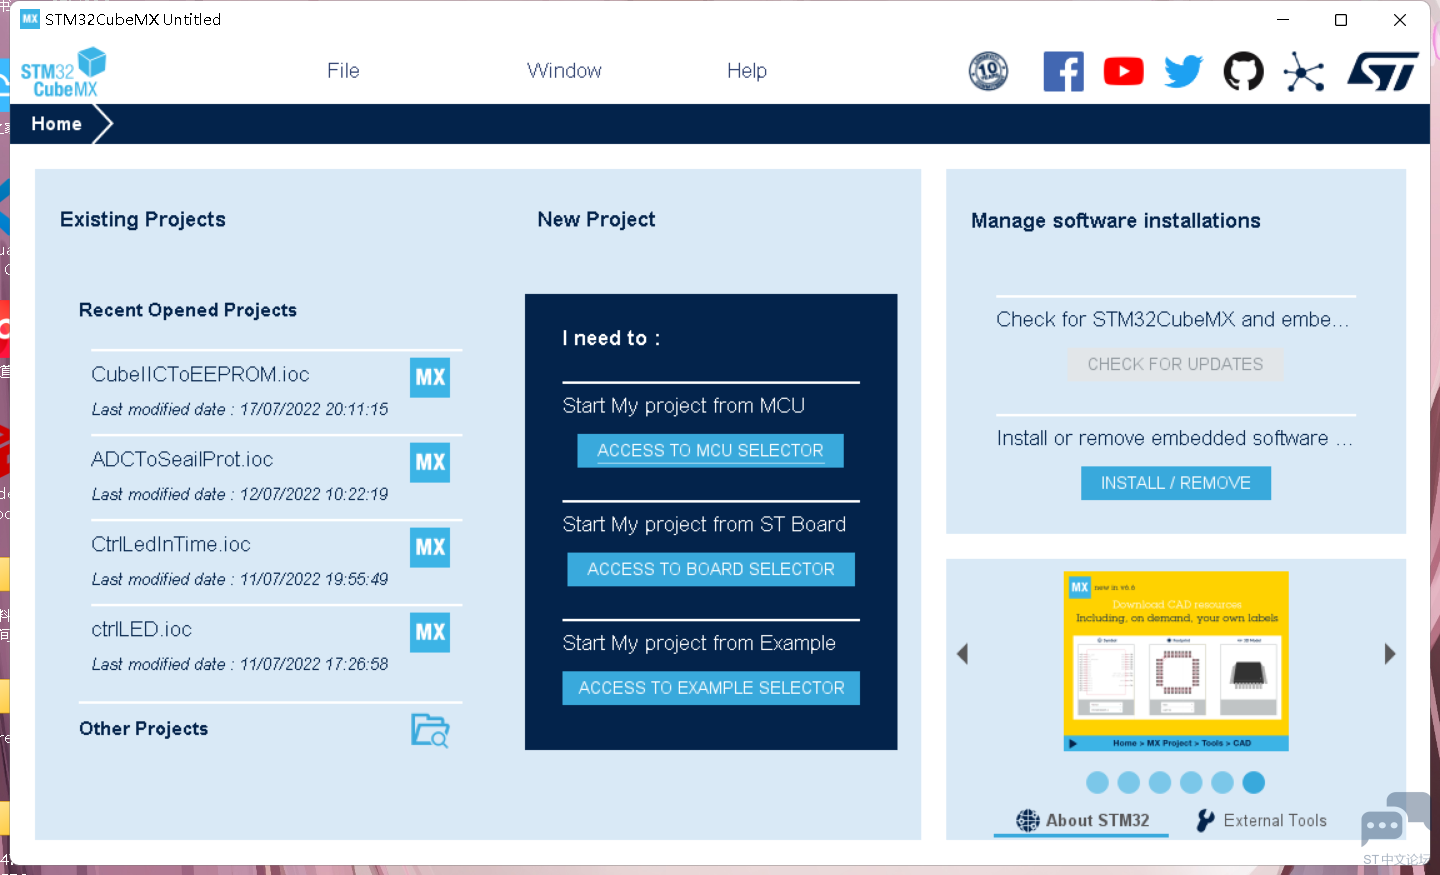Click INSTALL / REMOVE button
This screenshot has width=1440, height=875.
1176,483
